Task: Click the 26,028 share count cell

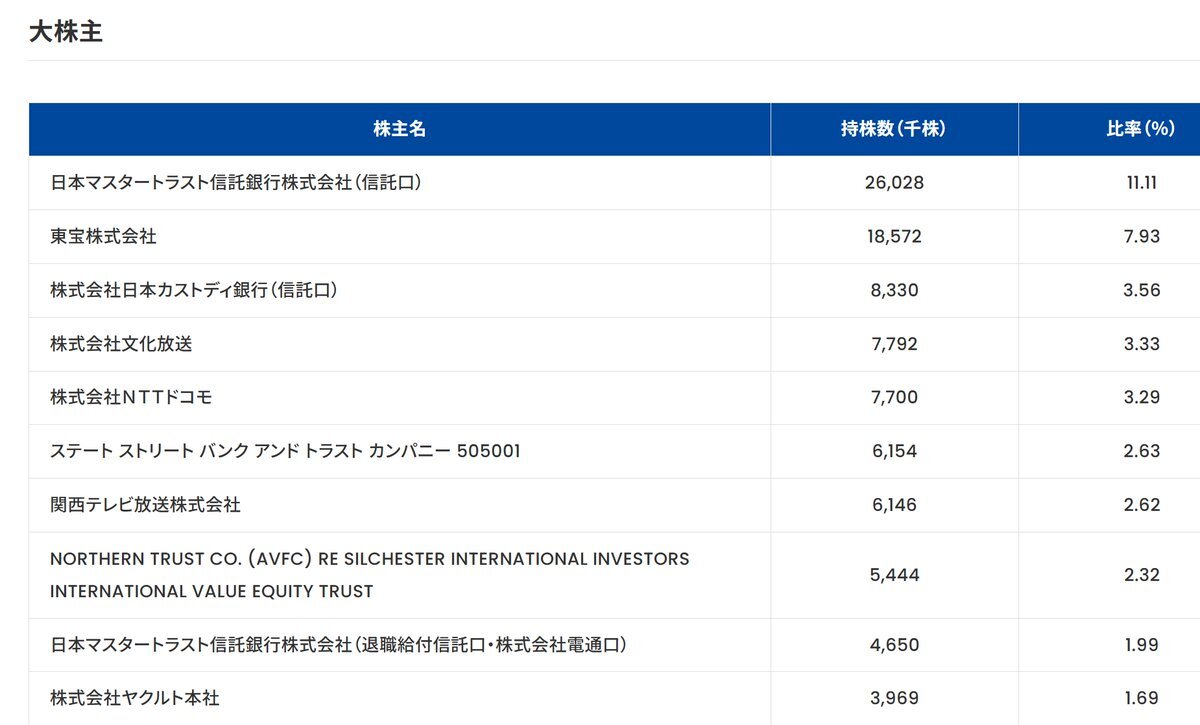Action: pyautogui.click(x=894, y=183)
